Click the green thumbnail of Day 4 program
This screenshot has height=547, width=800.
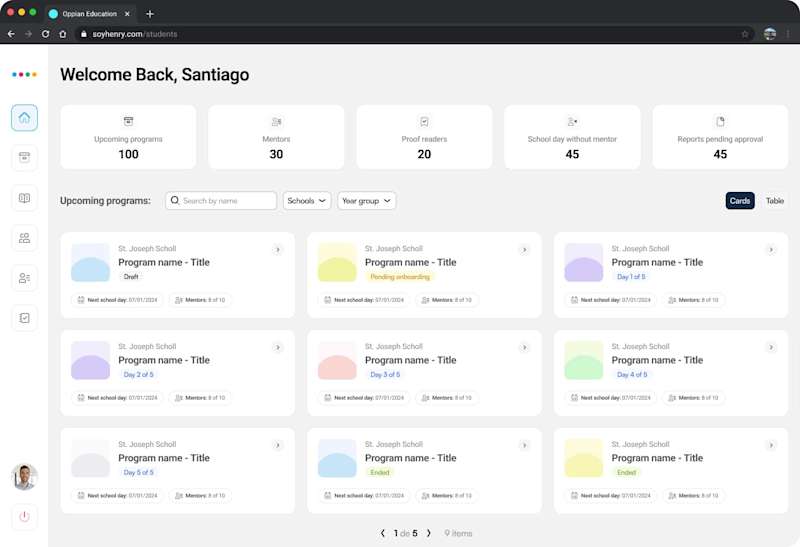click(584, 361)
